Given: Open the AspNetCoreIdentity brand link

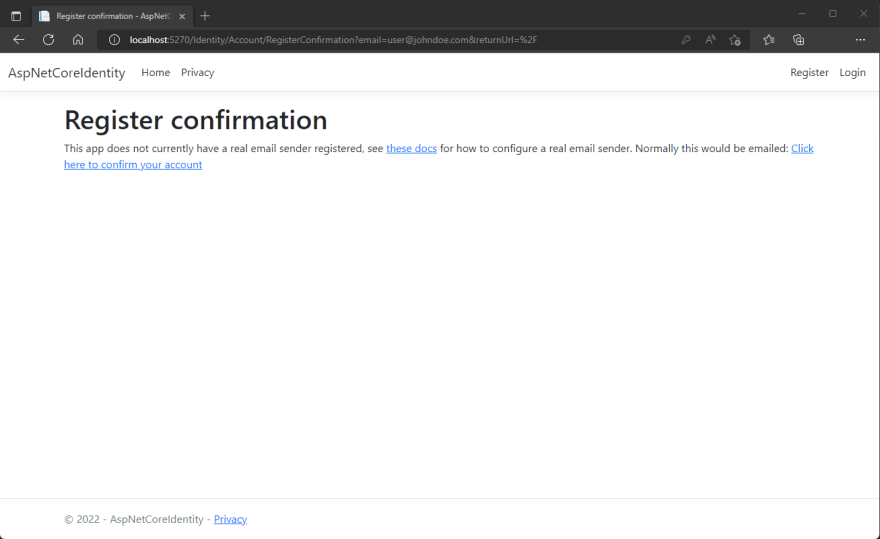Looking at the screenshot, I should pos(67,72).
